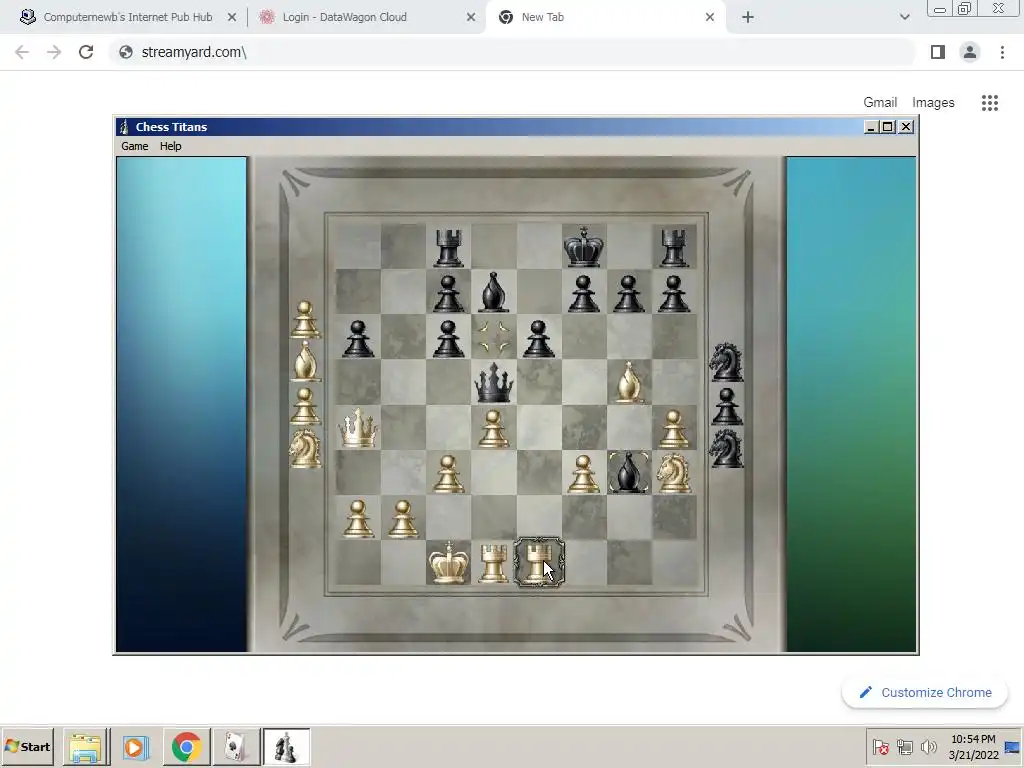Click the black pawn on f7
Viewport: 1024px width, 768px height.
tap(583, 293)
